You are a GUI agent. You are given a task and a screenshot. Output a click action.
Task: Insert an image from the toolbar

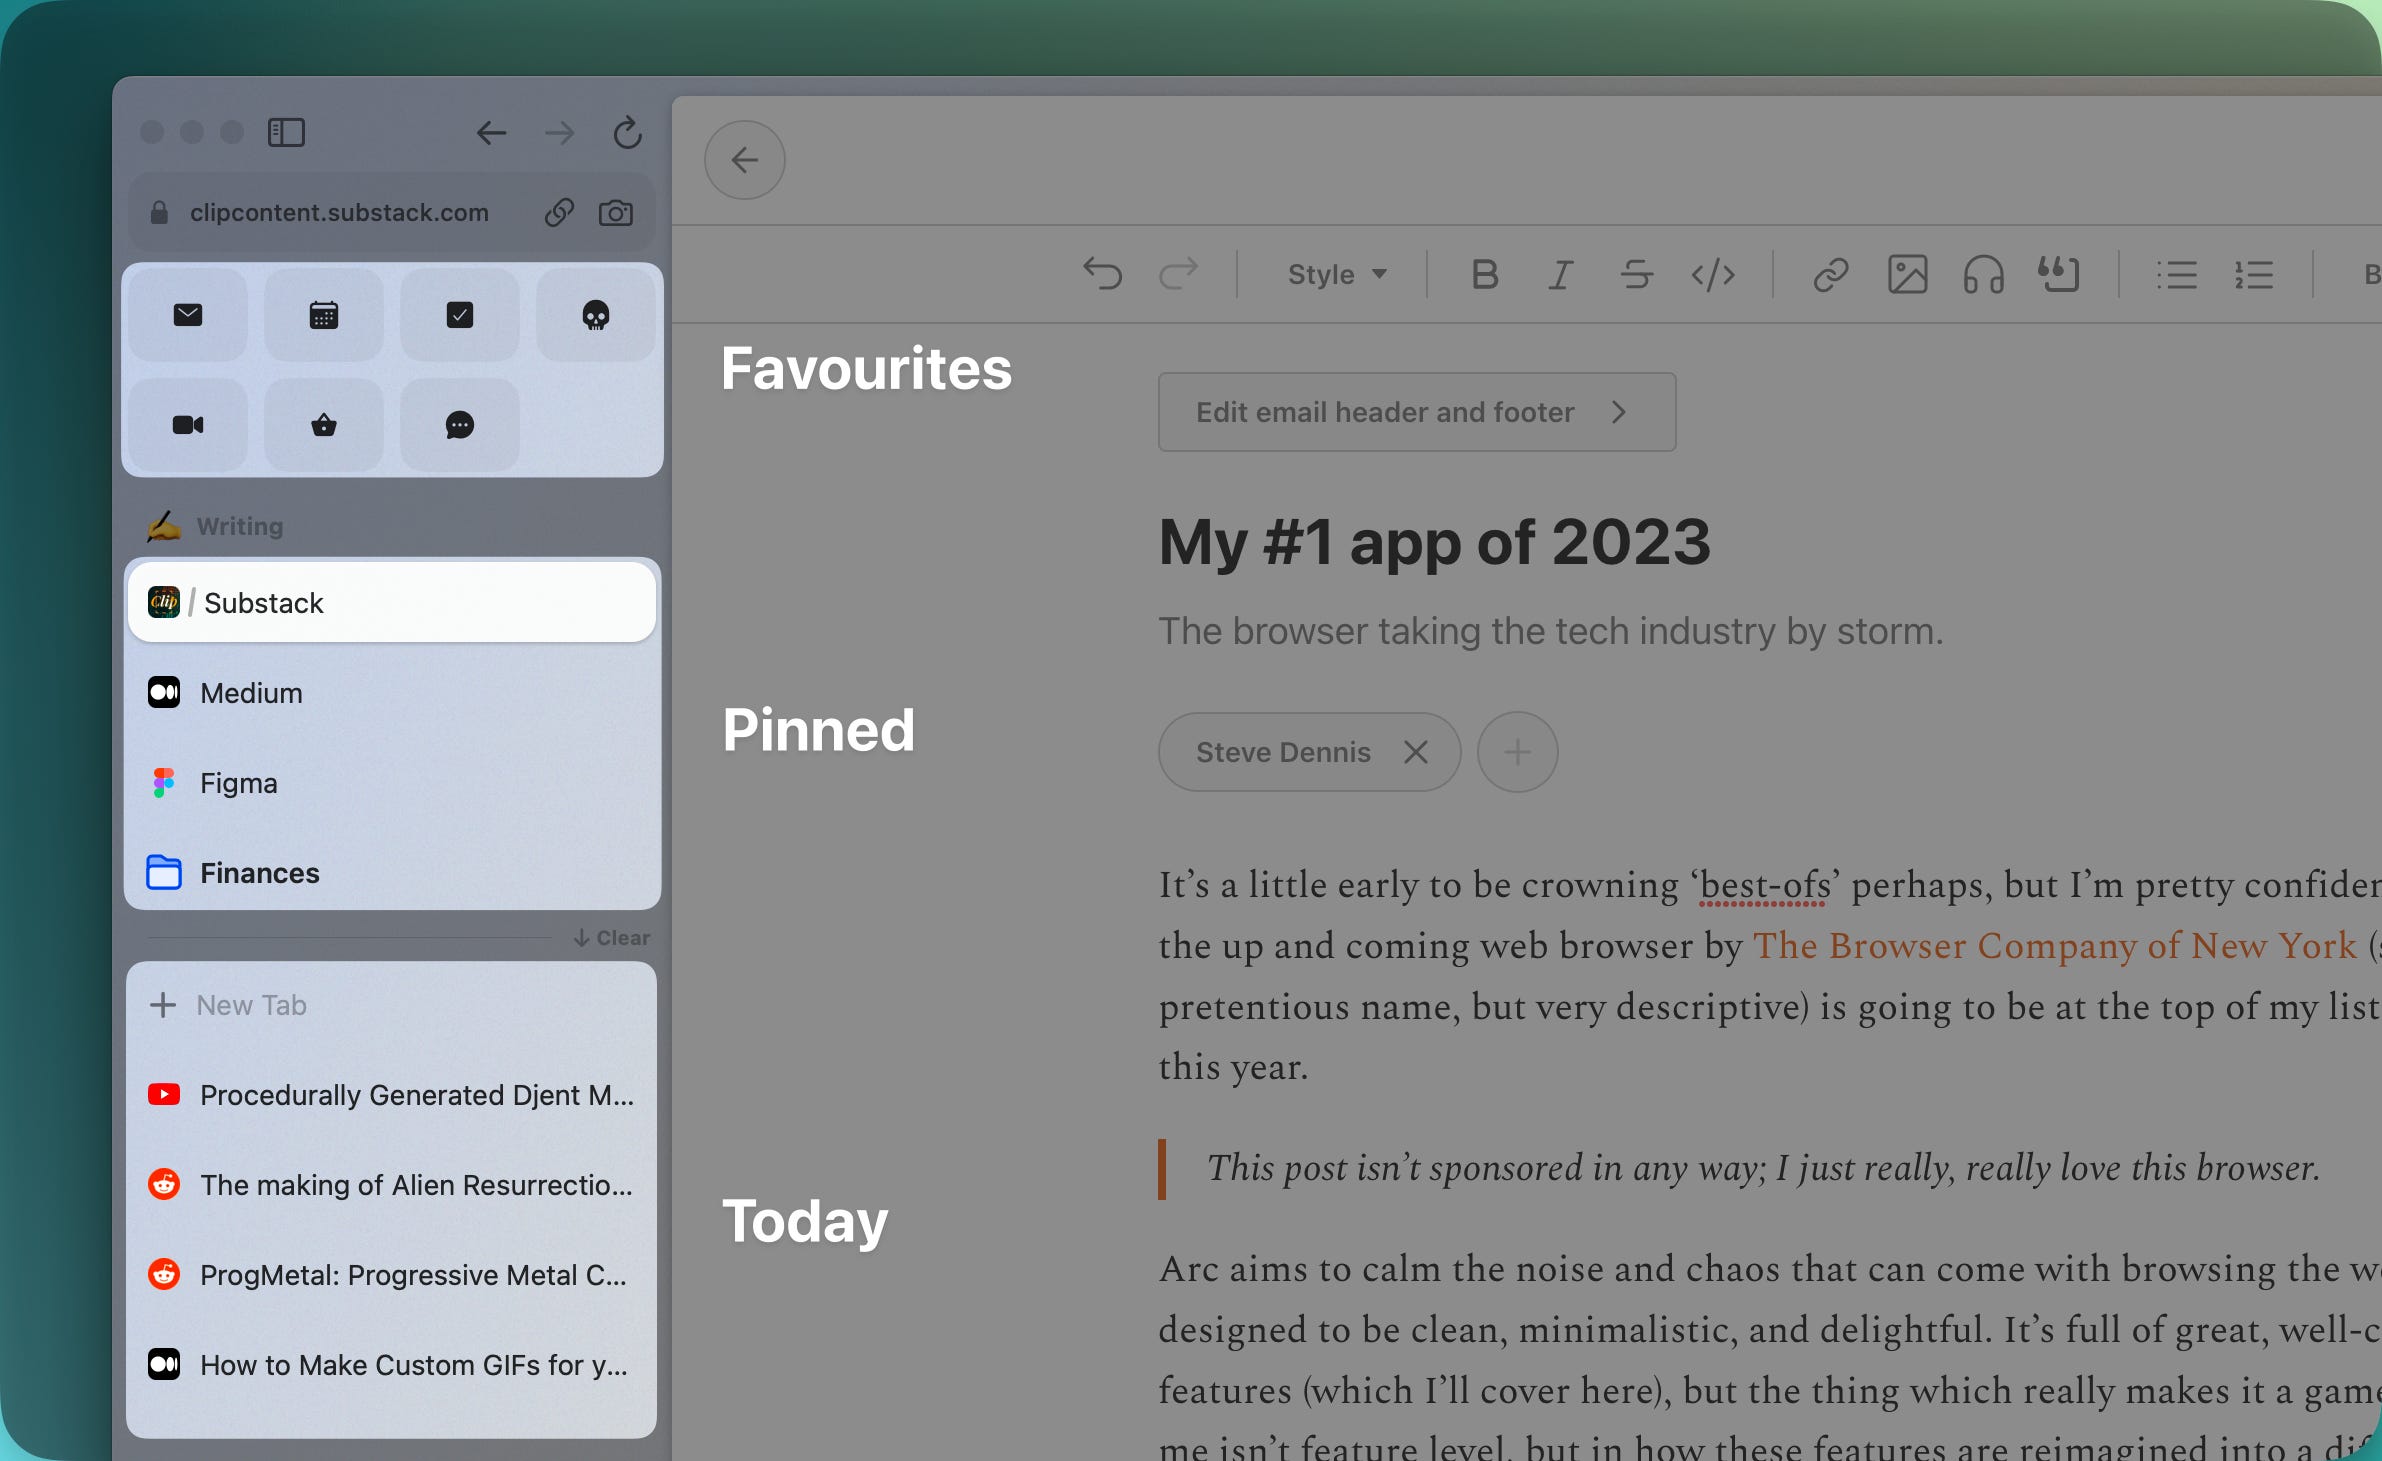click(1907, 274)
